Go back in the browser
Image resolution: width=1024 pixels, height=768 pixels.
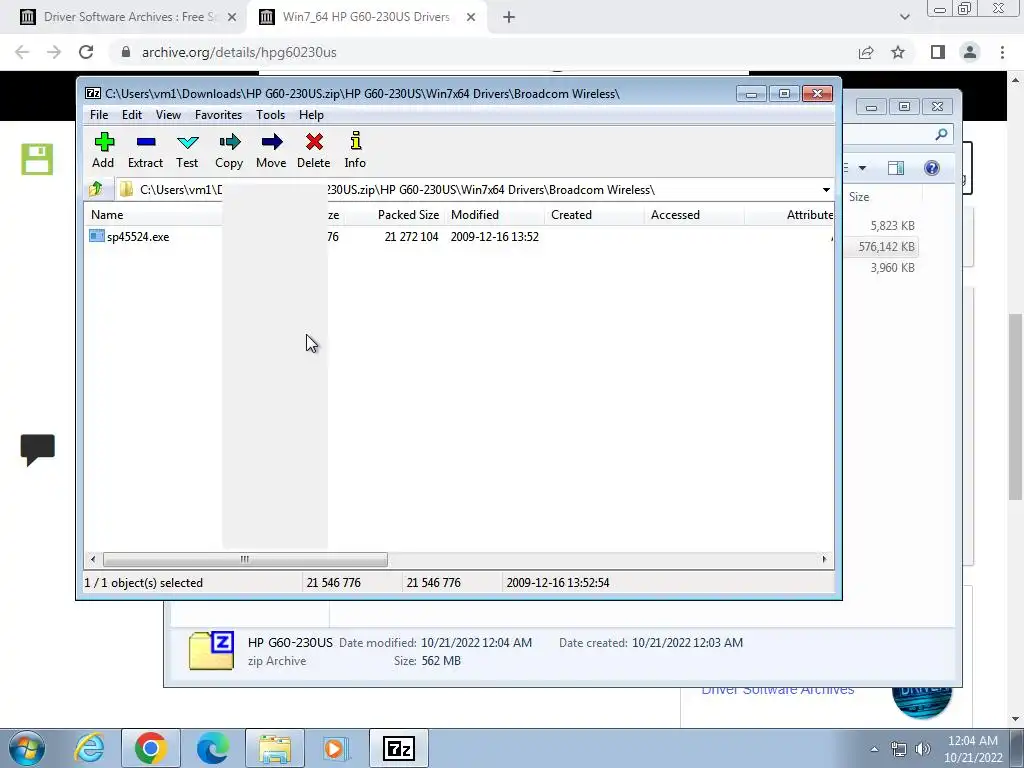pos(22,52)
